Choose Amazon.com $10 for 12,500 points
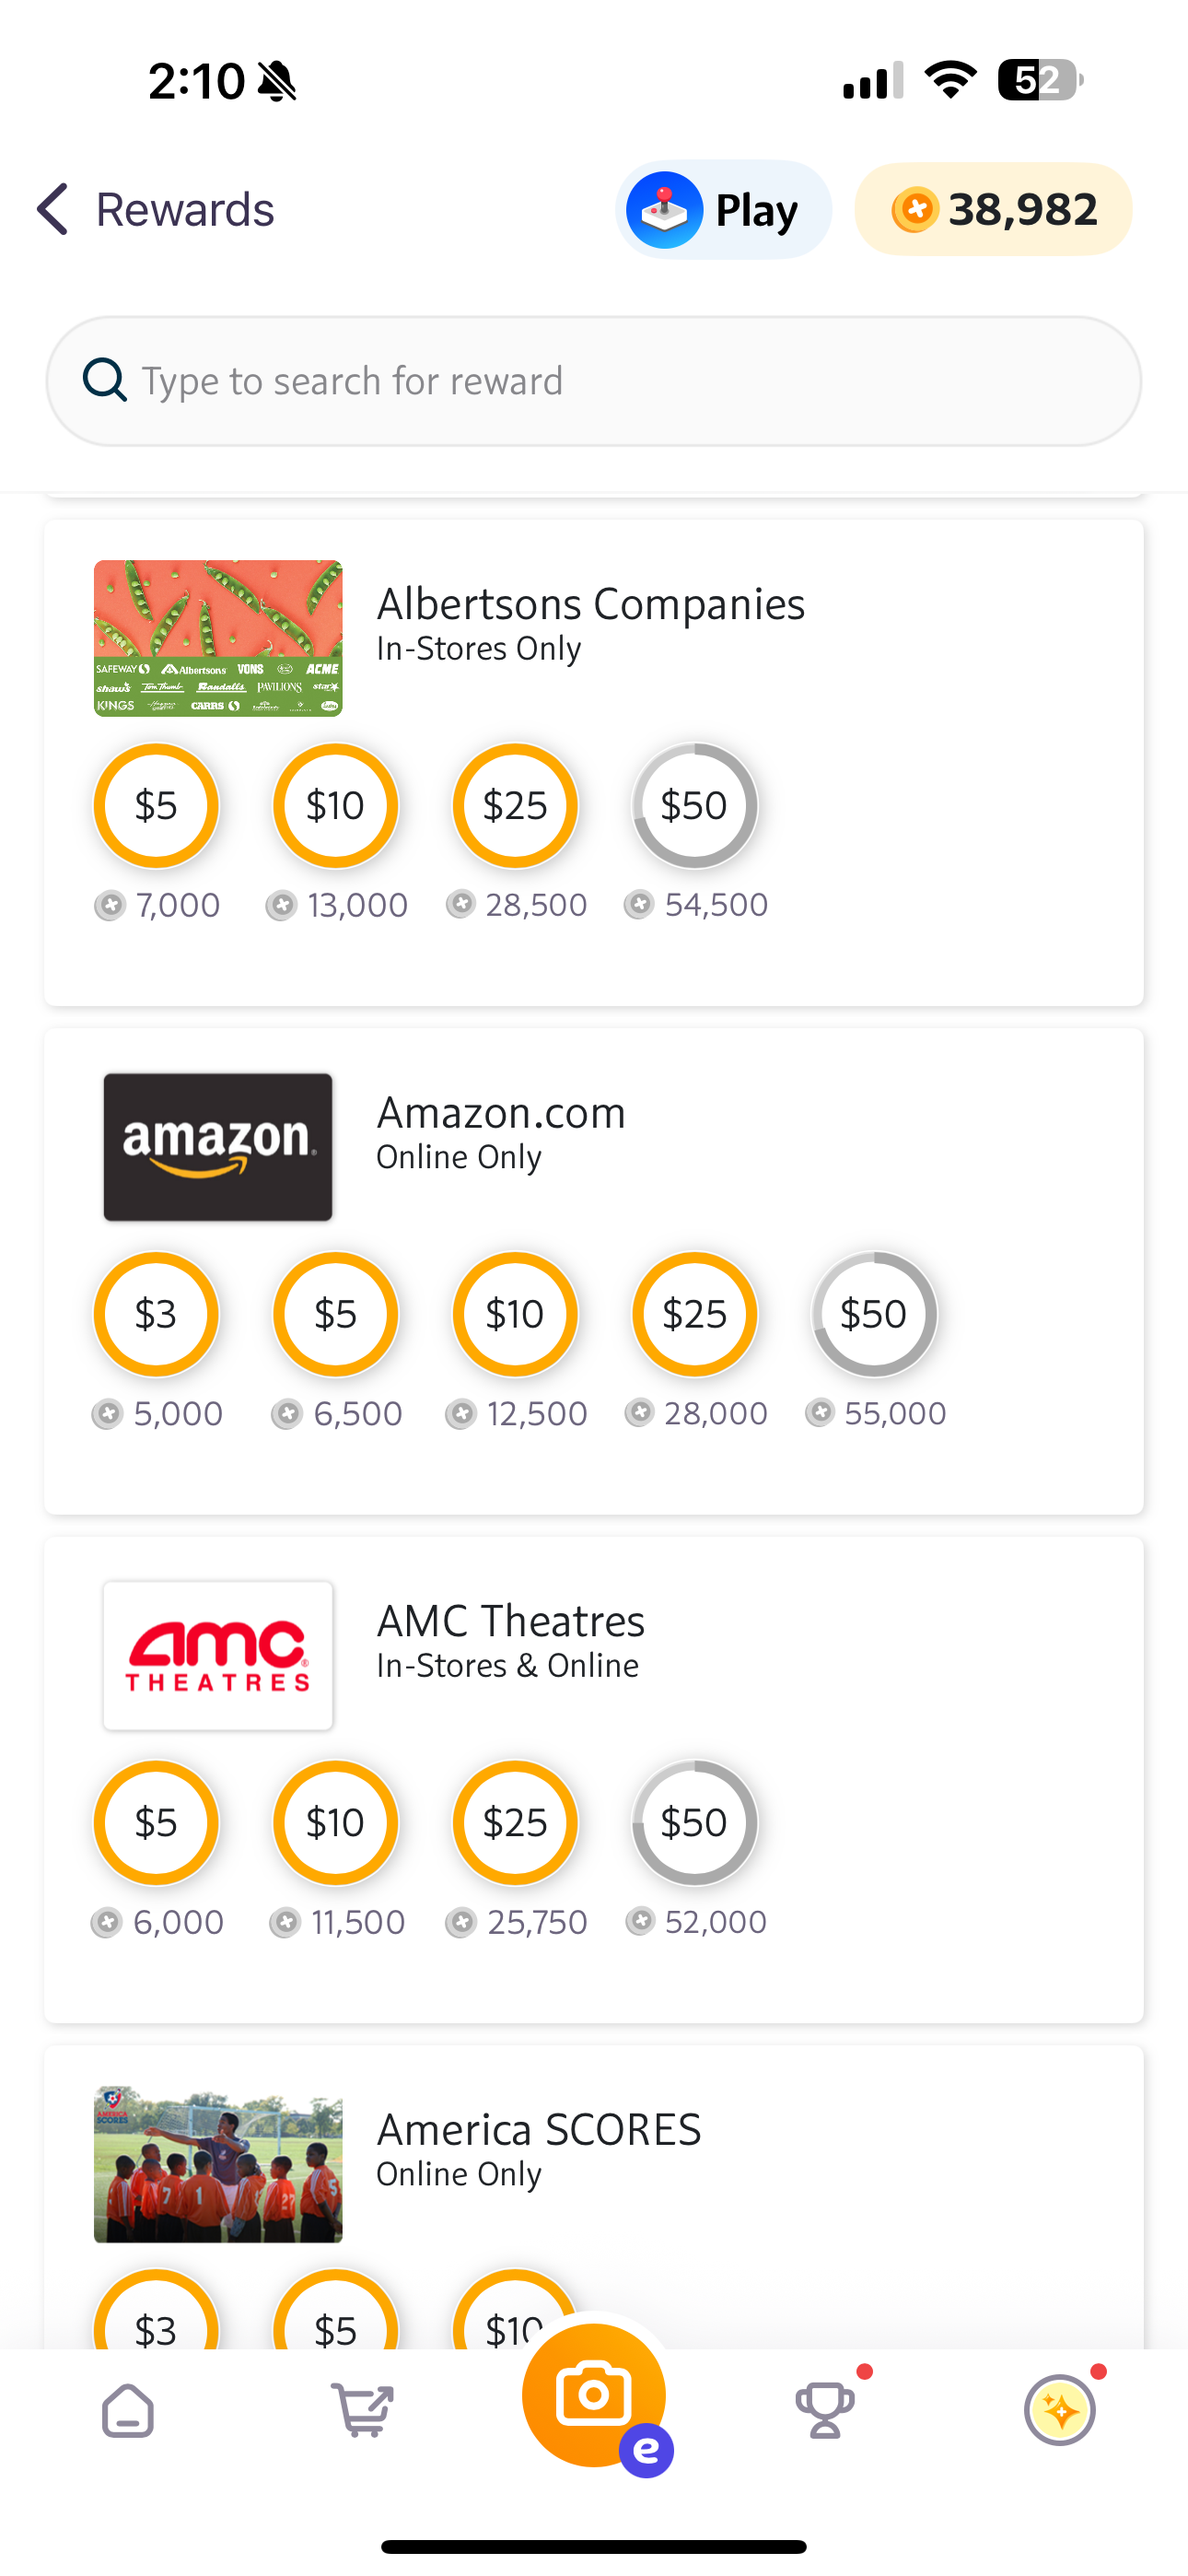This screenshot has height=2576, width=1188. point(515,1314)
